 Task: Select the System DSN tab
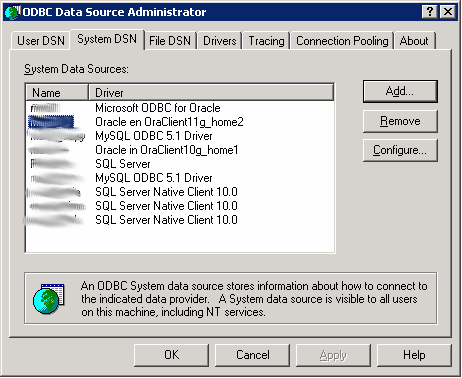(x=107, y=39)
